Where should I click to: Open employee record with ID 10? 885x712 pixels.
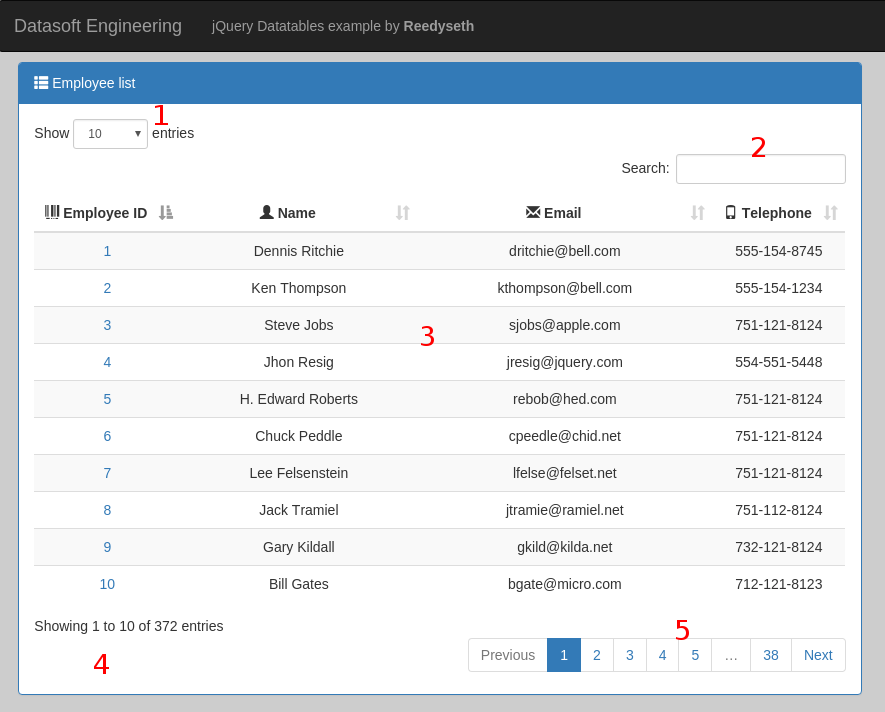(x=107, y=584)
